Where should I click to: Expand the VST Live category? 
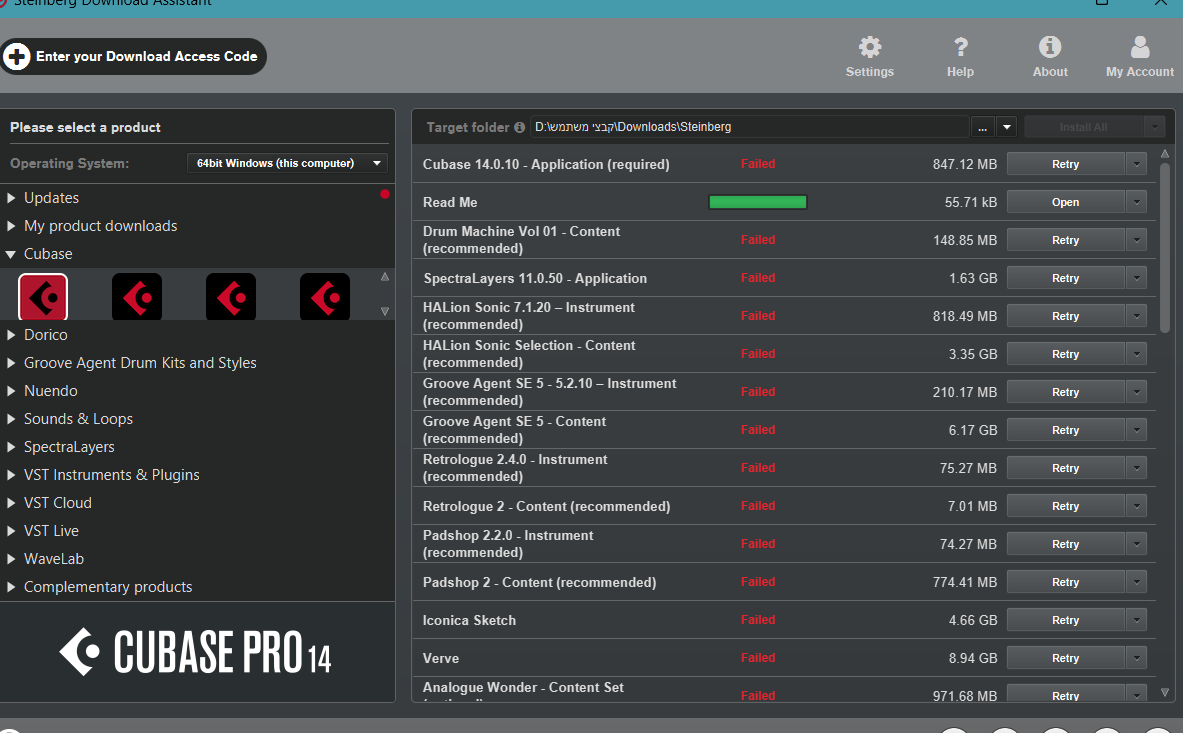(x=11, y=530)
